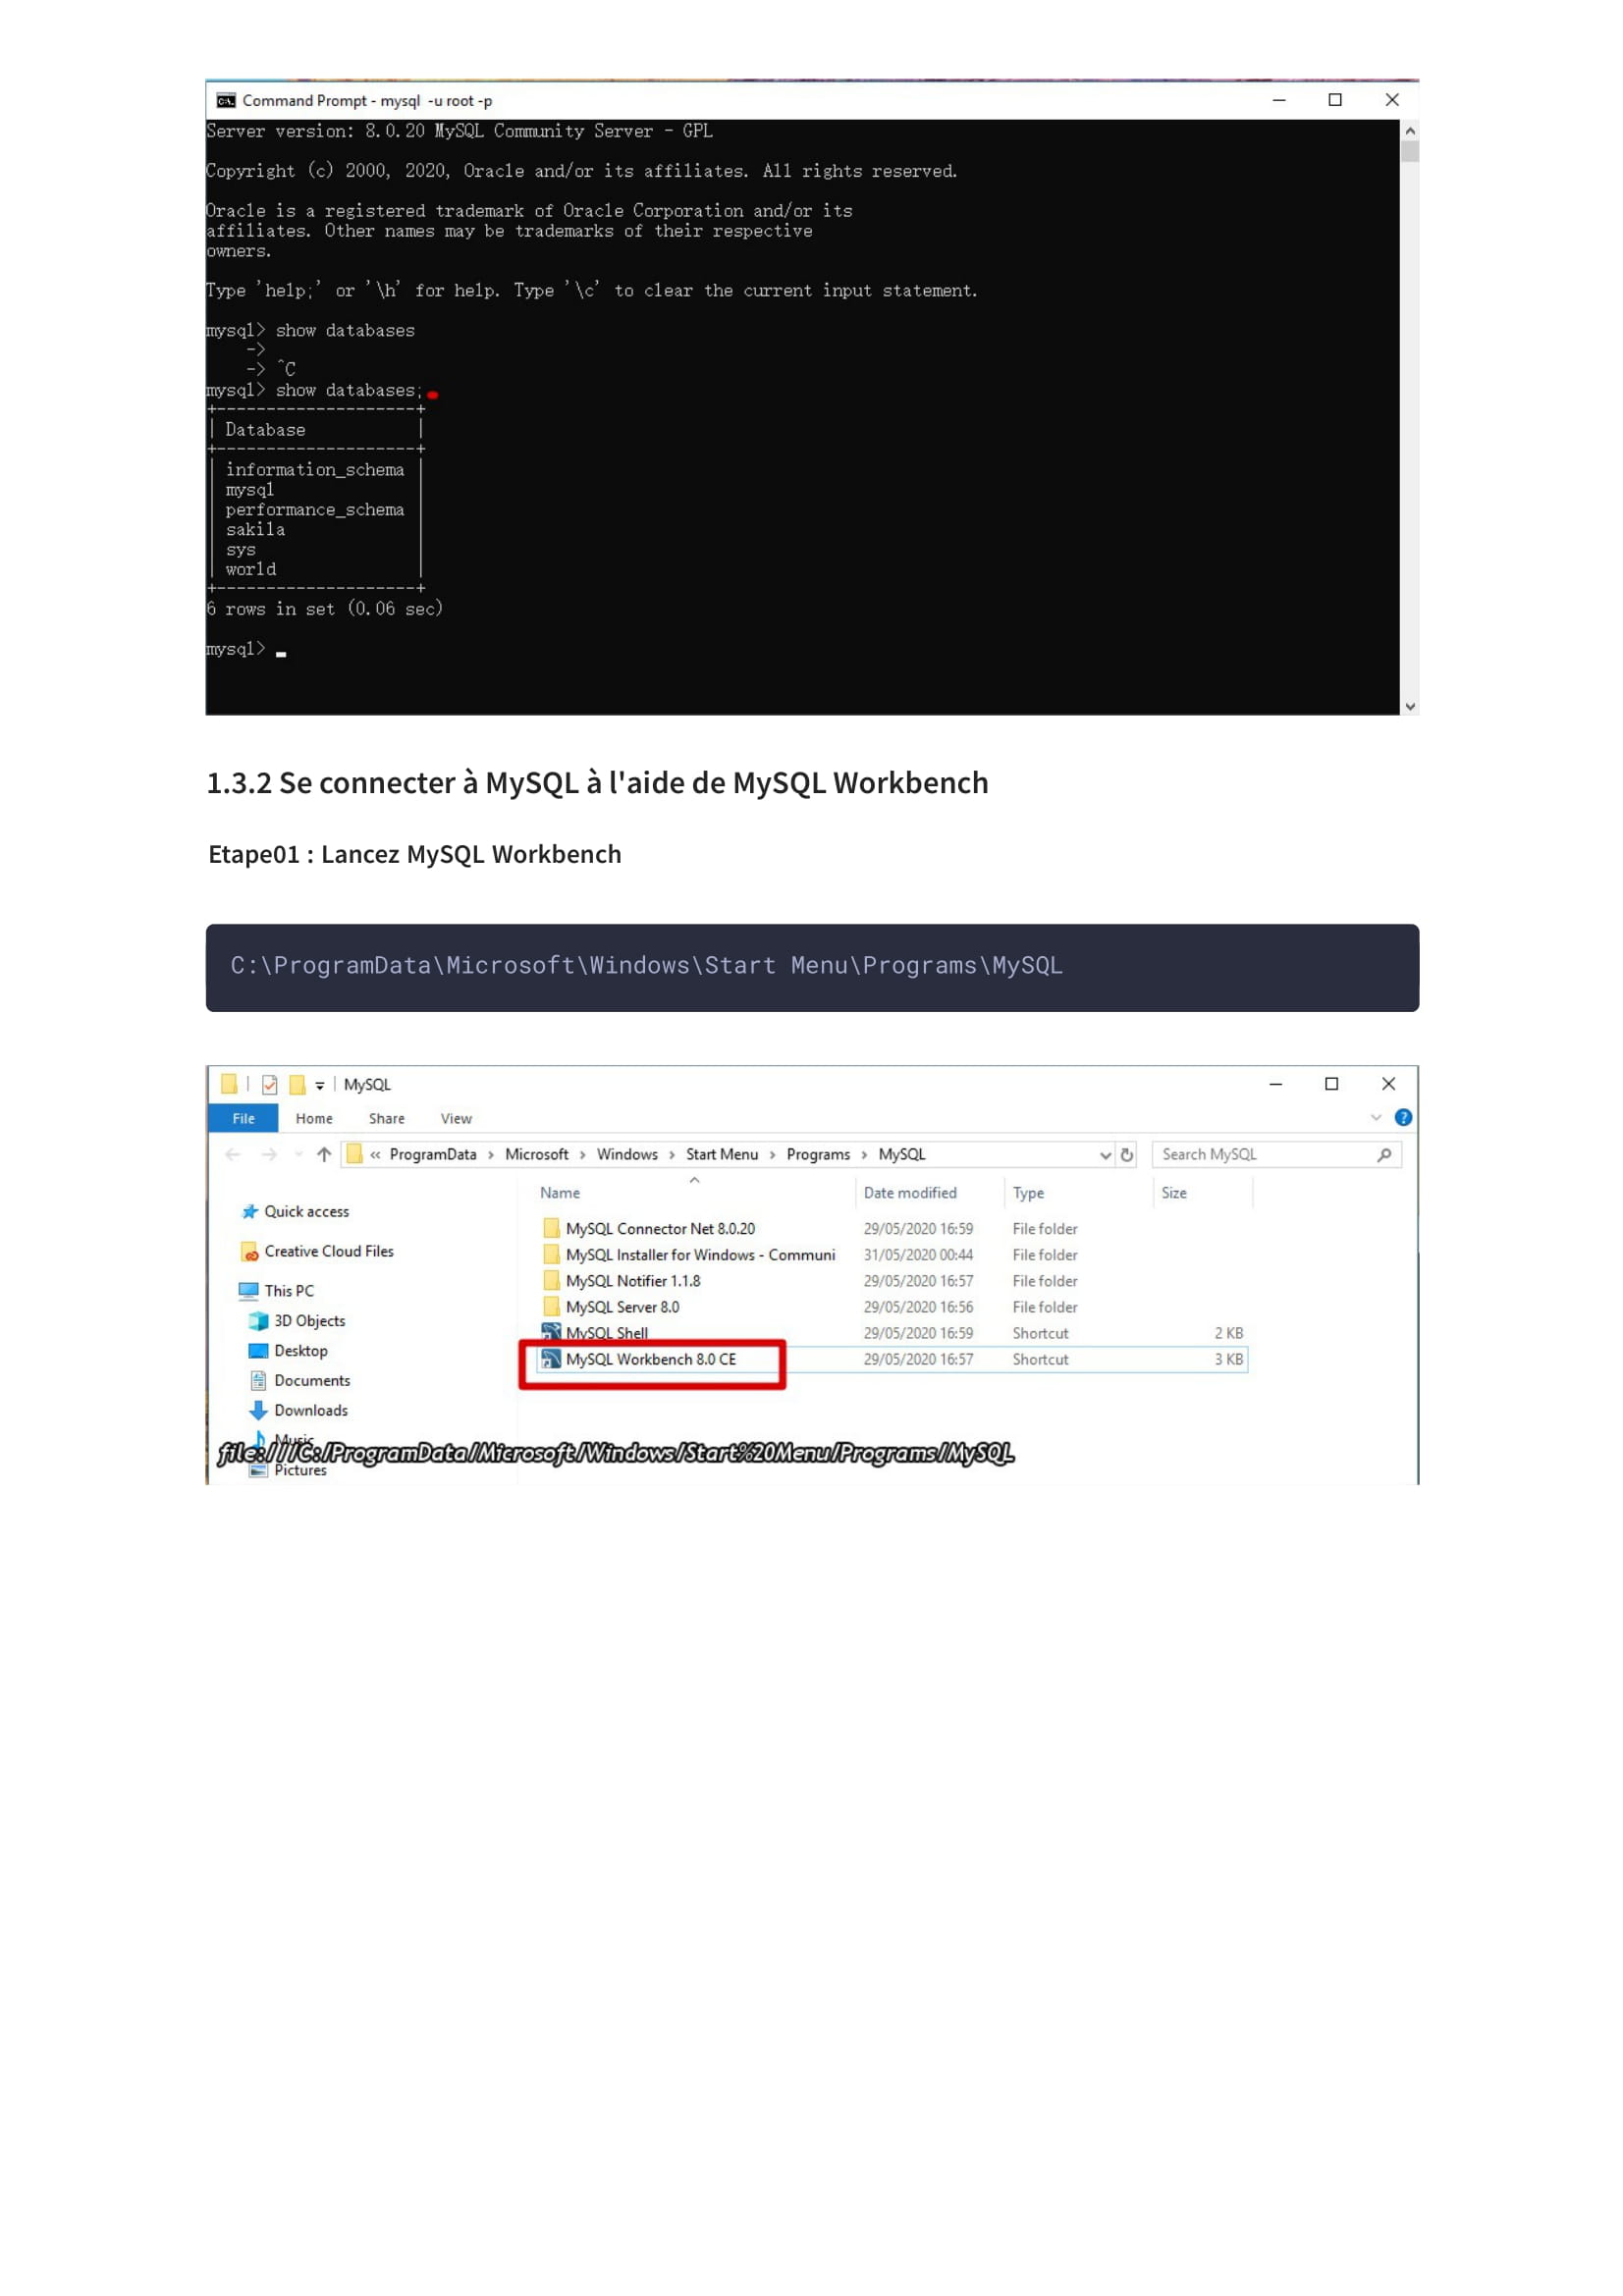Click the Command Prompt window title icon
Viewport: 1623px width, 2296px height.
(226, 100)
